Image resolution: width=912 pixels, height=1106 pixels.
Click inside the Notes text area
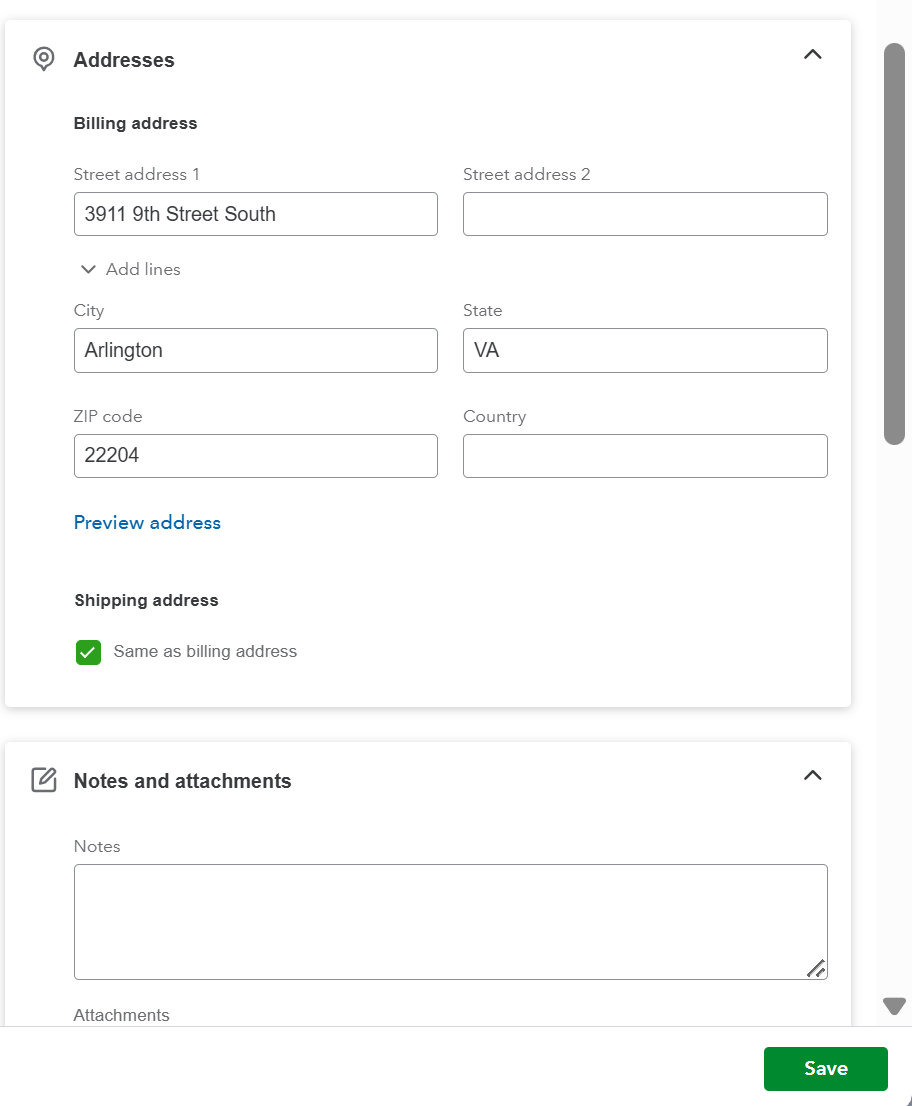click(450, 921)
